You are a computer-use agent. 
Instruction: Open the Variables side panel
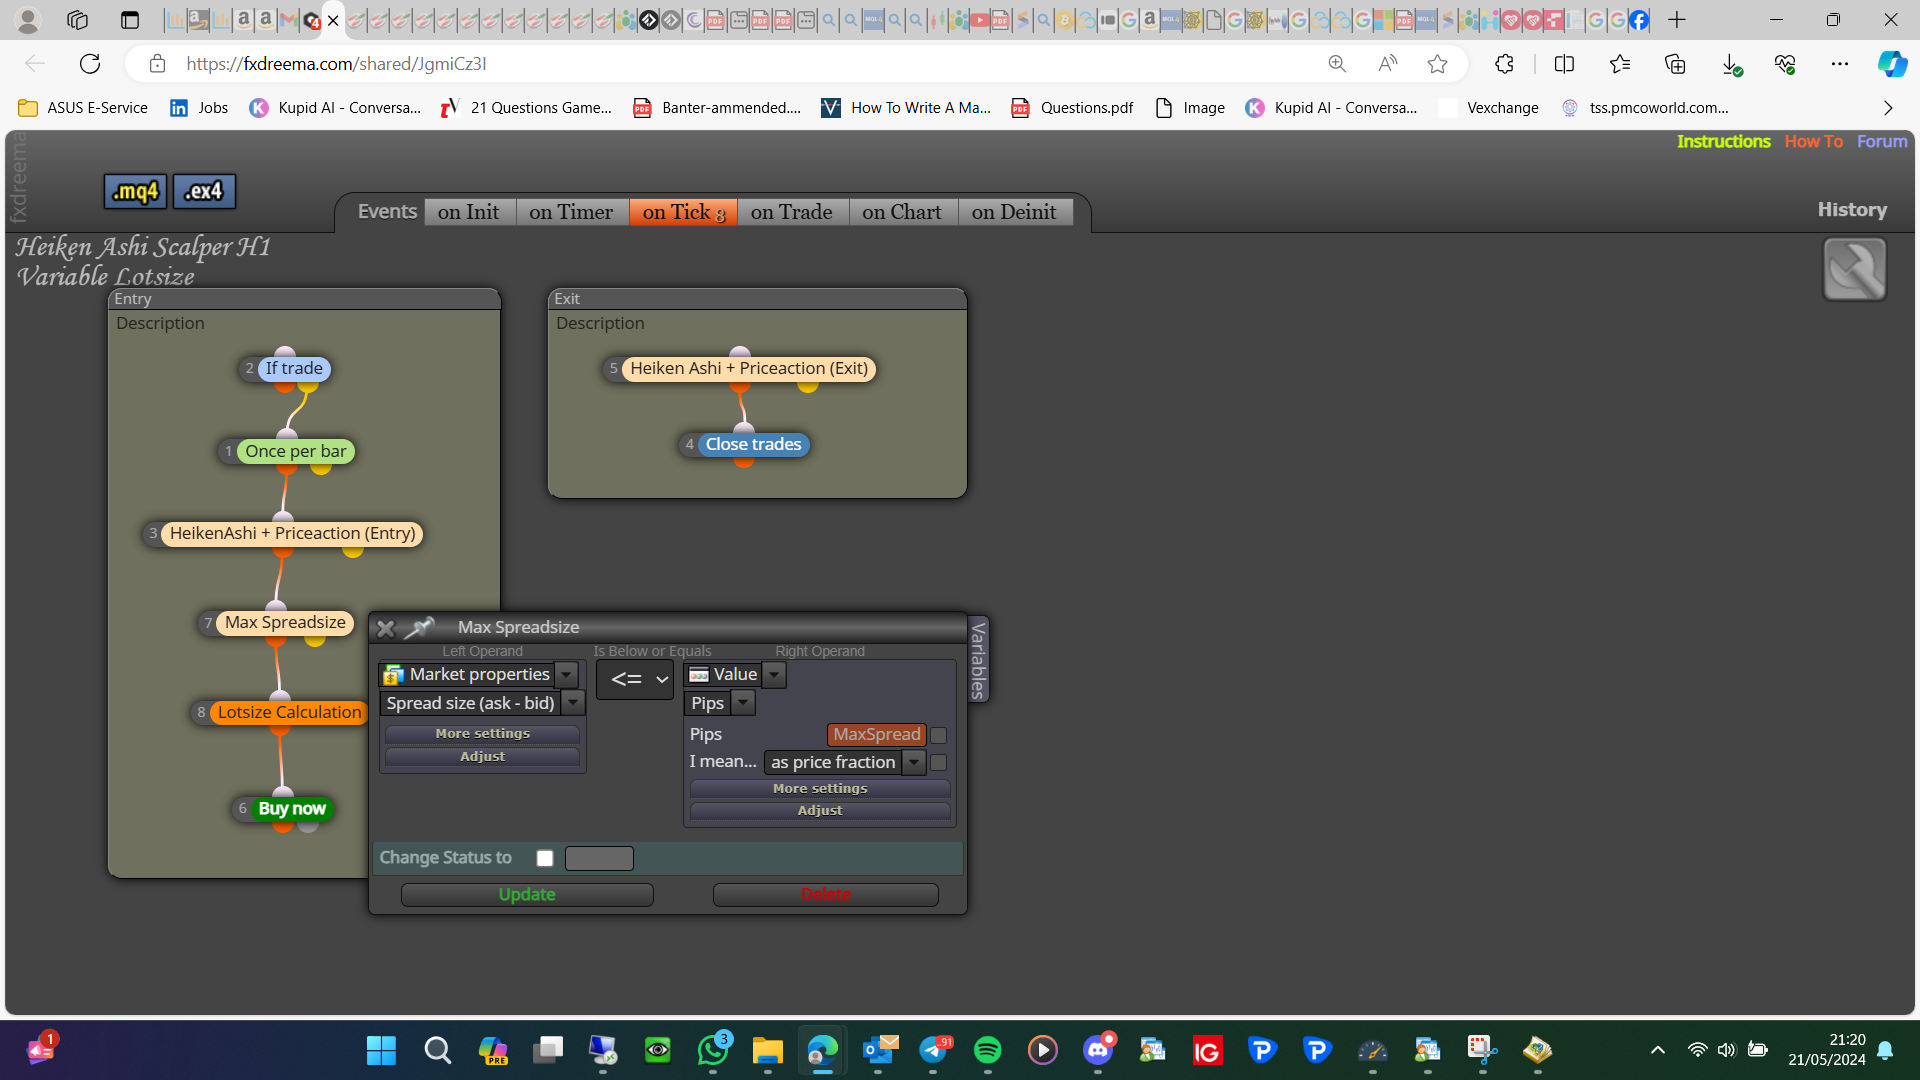click(978, 659)
